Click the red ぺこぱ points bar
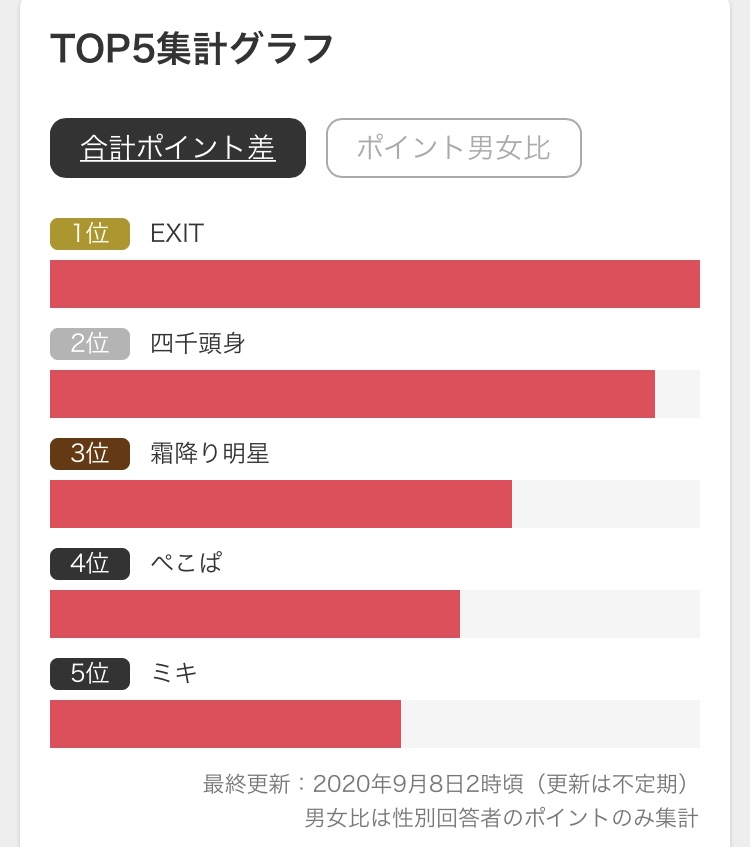This screenshot has width=750, height=847. 255,614
